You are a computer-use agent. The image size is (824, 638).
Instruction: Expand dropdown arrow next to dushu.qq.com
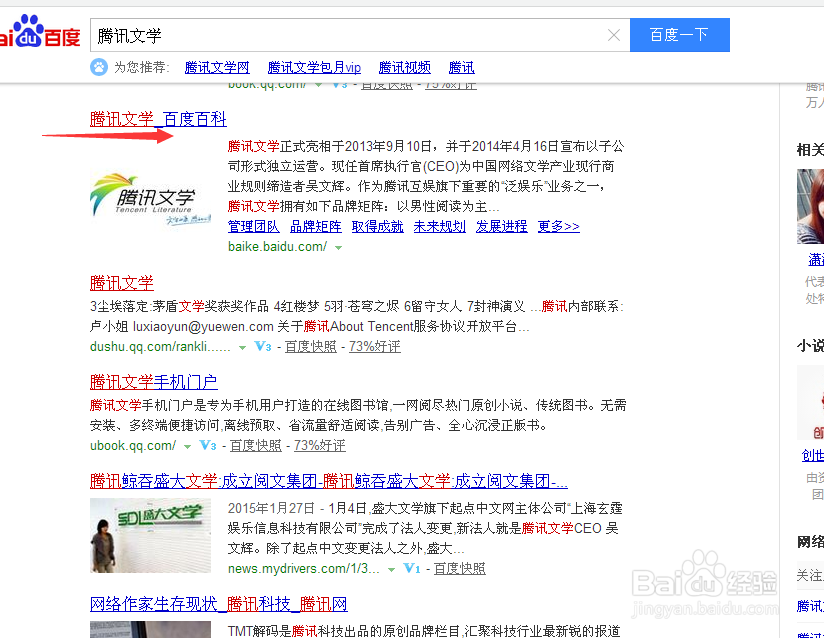(x=242, y=347)
